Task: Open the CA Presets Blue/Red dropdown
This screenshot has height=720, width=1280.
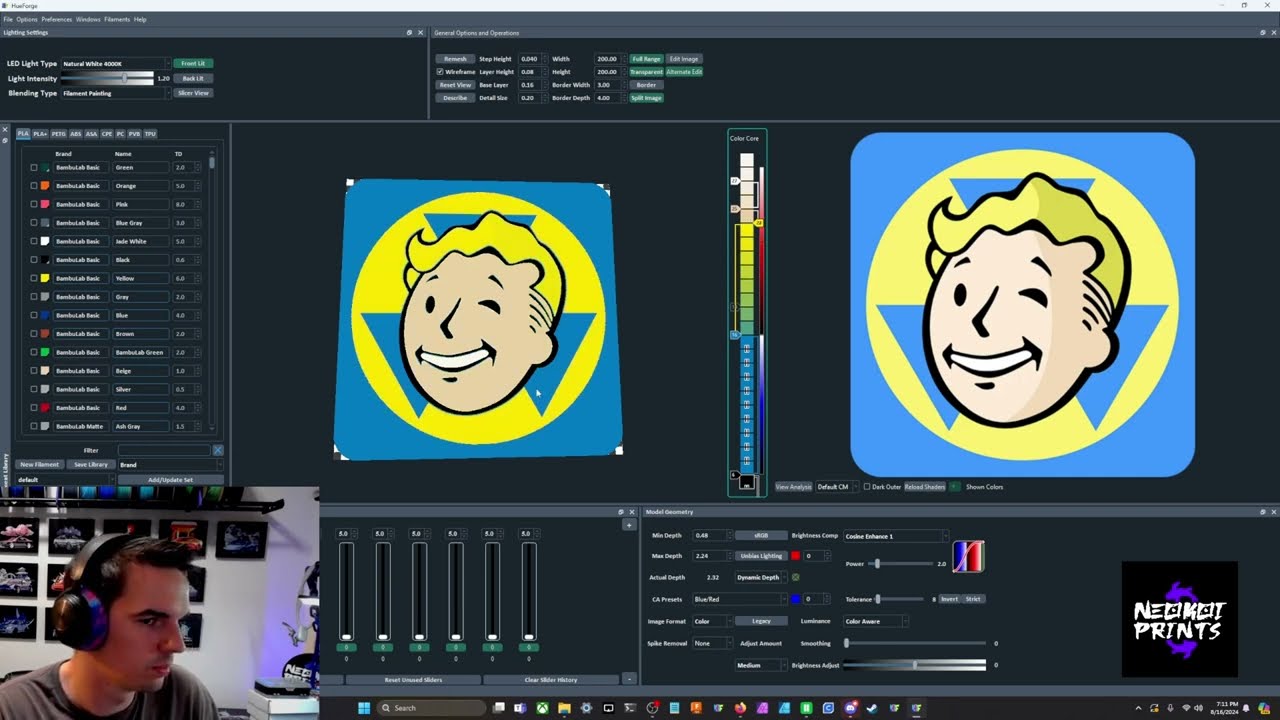Action: tap(738, 599)
